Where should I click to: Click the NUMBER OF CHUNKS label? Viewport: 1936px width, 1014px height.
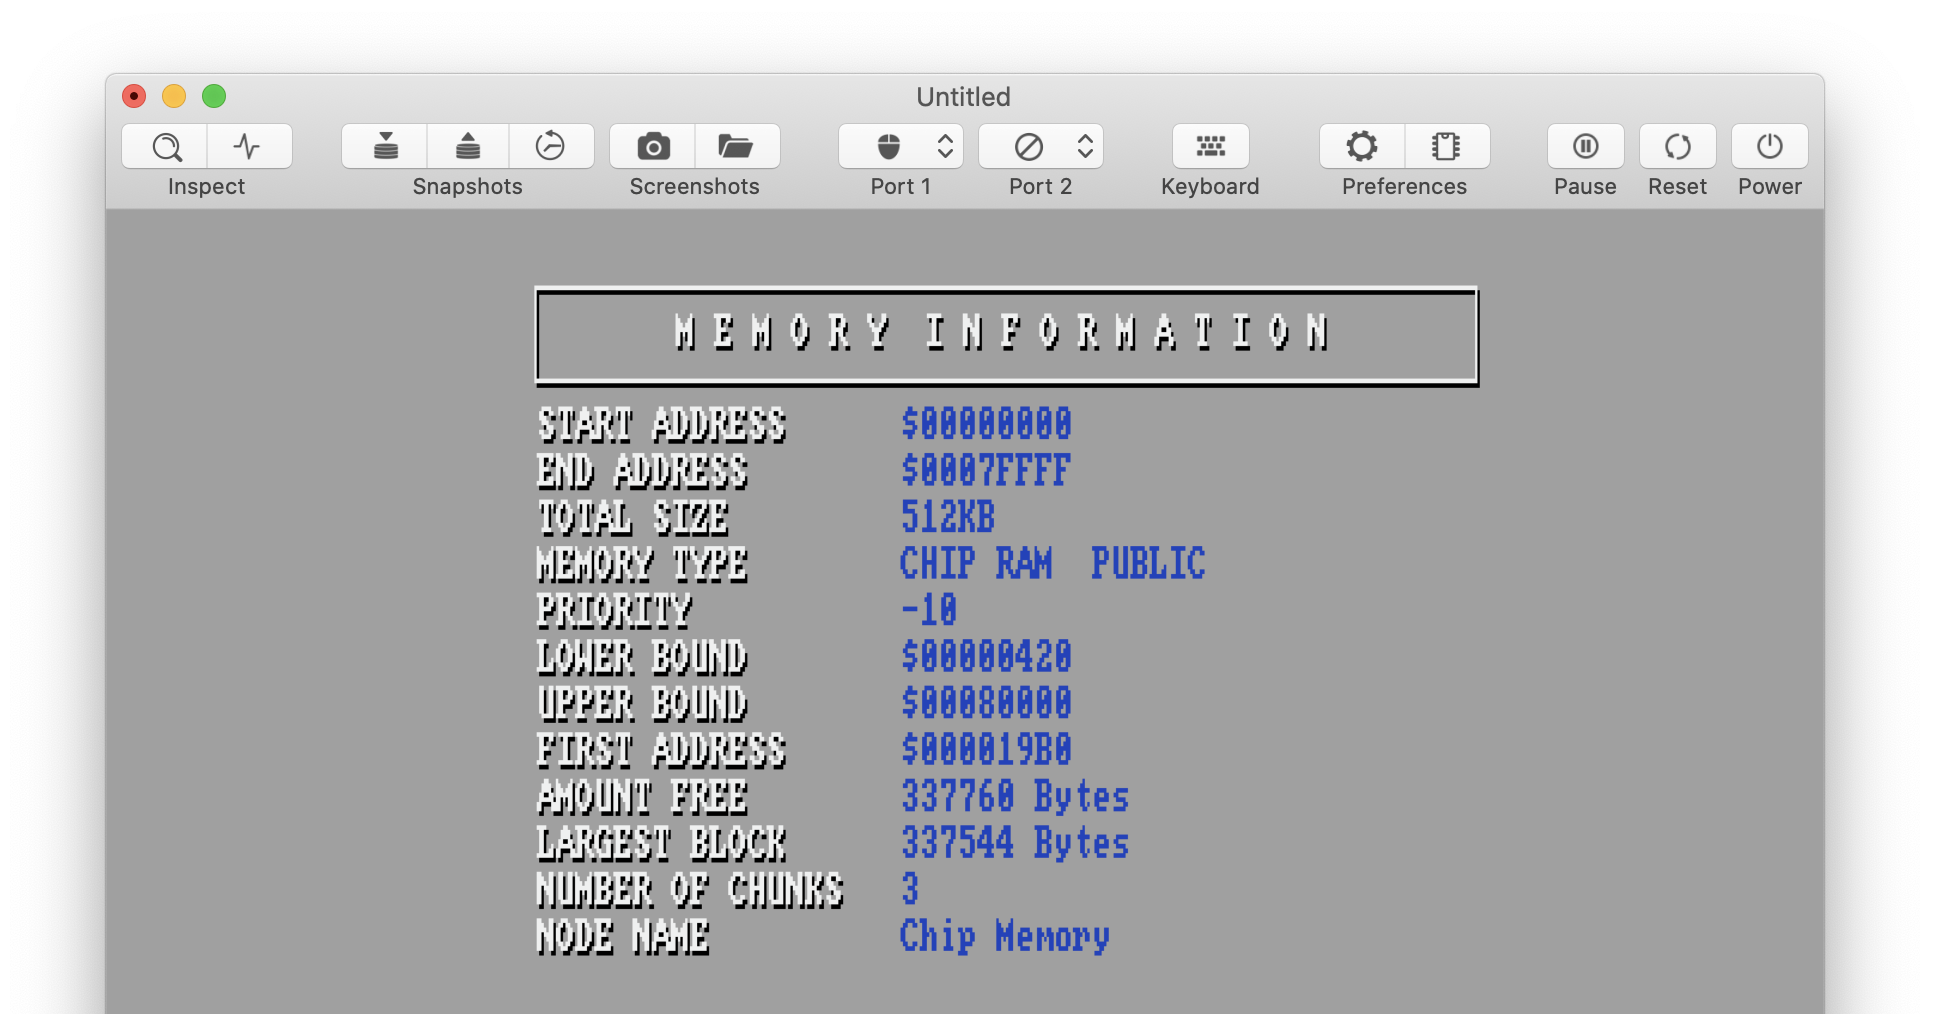click(x=690, y=890)
